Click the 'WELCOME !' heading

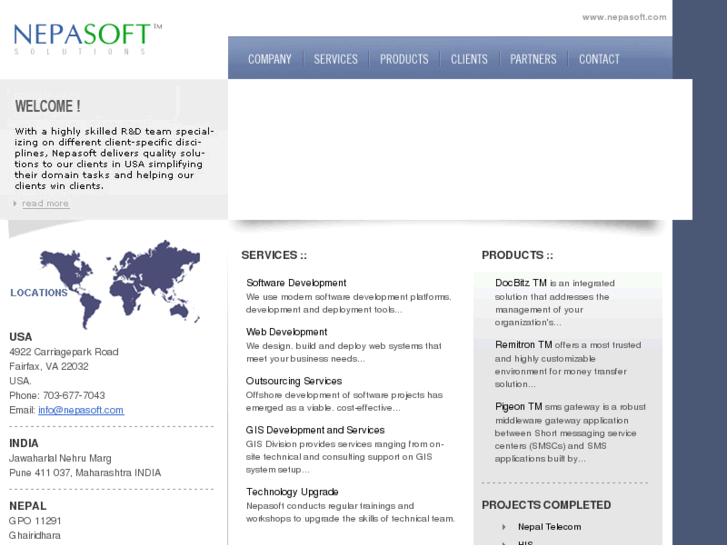(48, 106)
